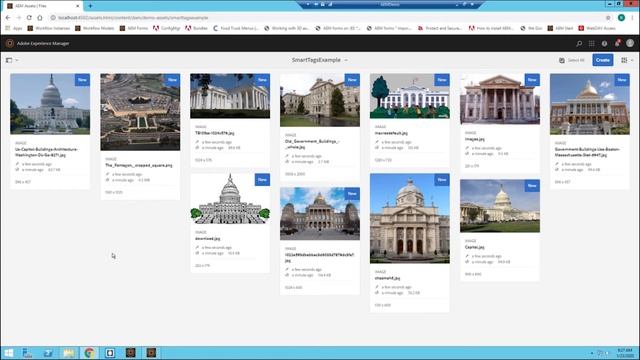Select the black-and-white Capitol drawing thumbnail
Screen dimensions: 640x360
point(230,199)
